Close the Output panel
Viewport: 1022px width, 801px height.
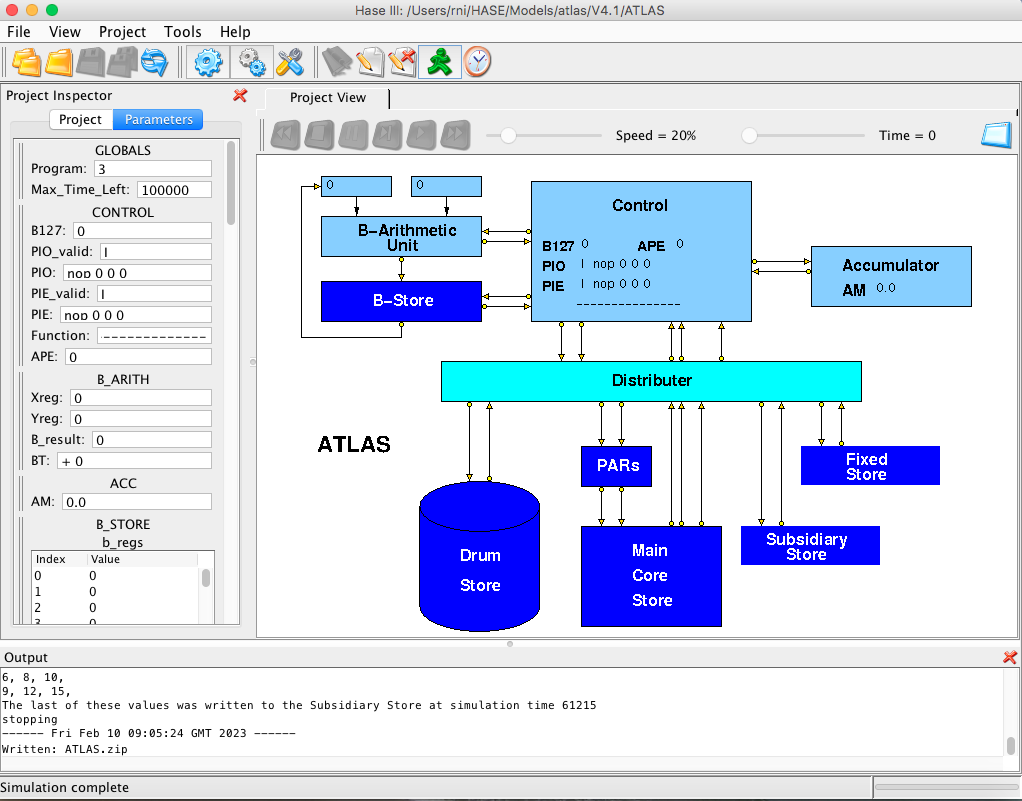point(1010,657)
